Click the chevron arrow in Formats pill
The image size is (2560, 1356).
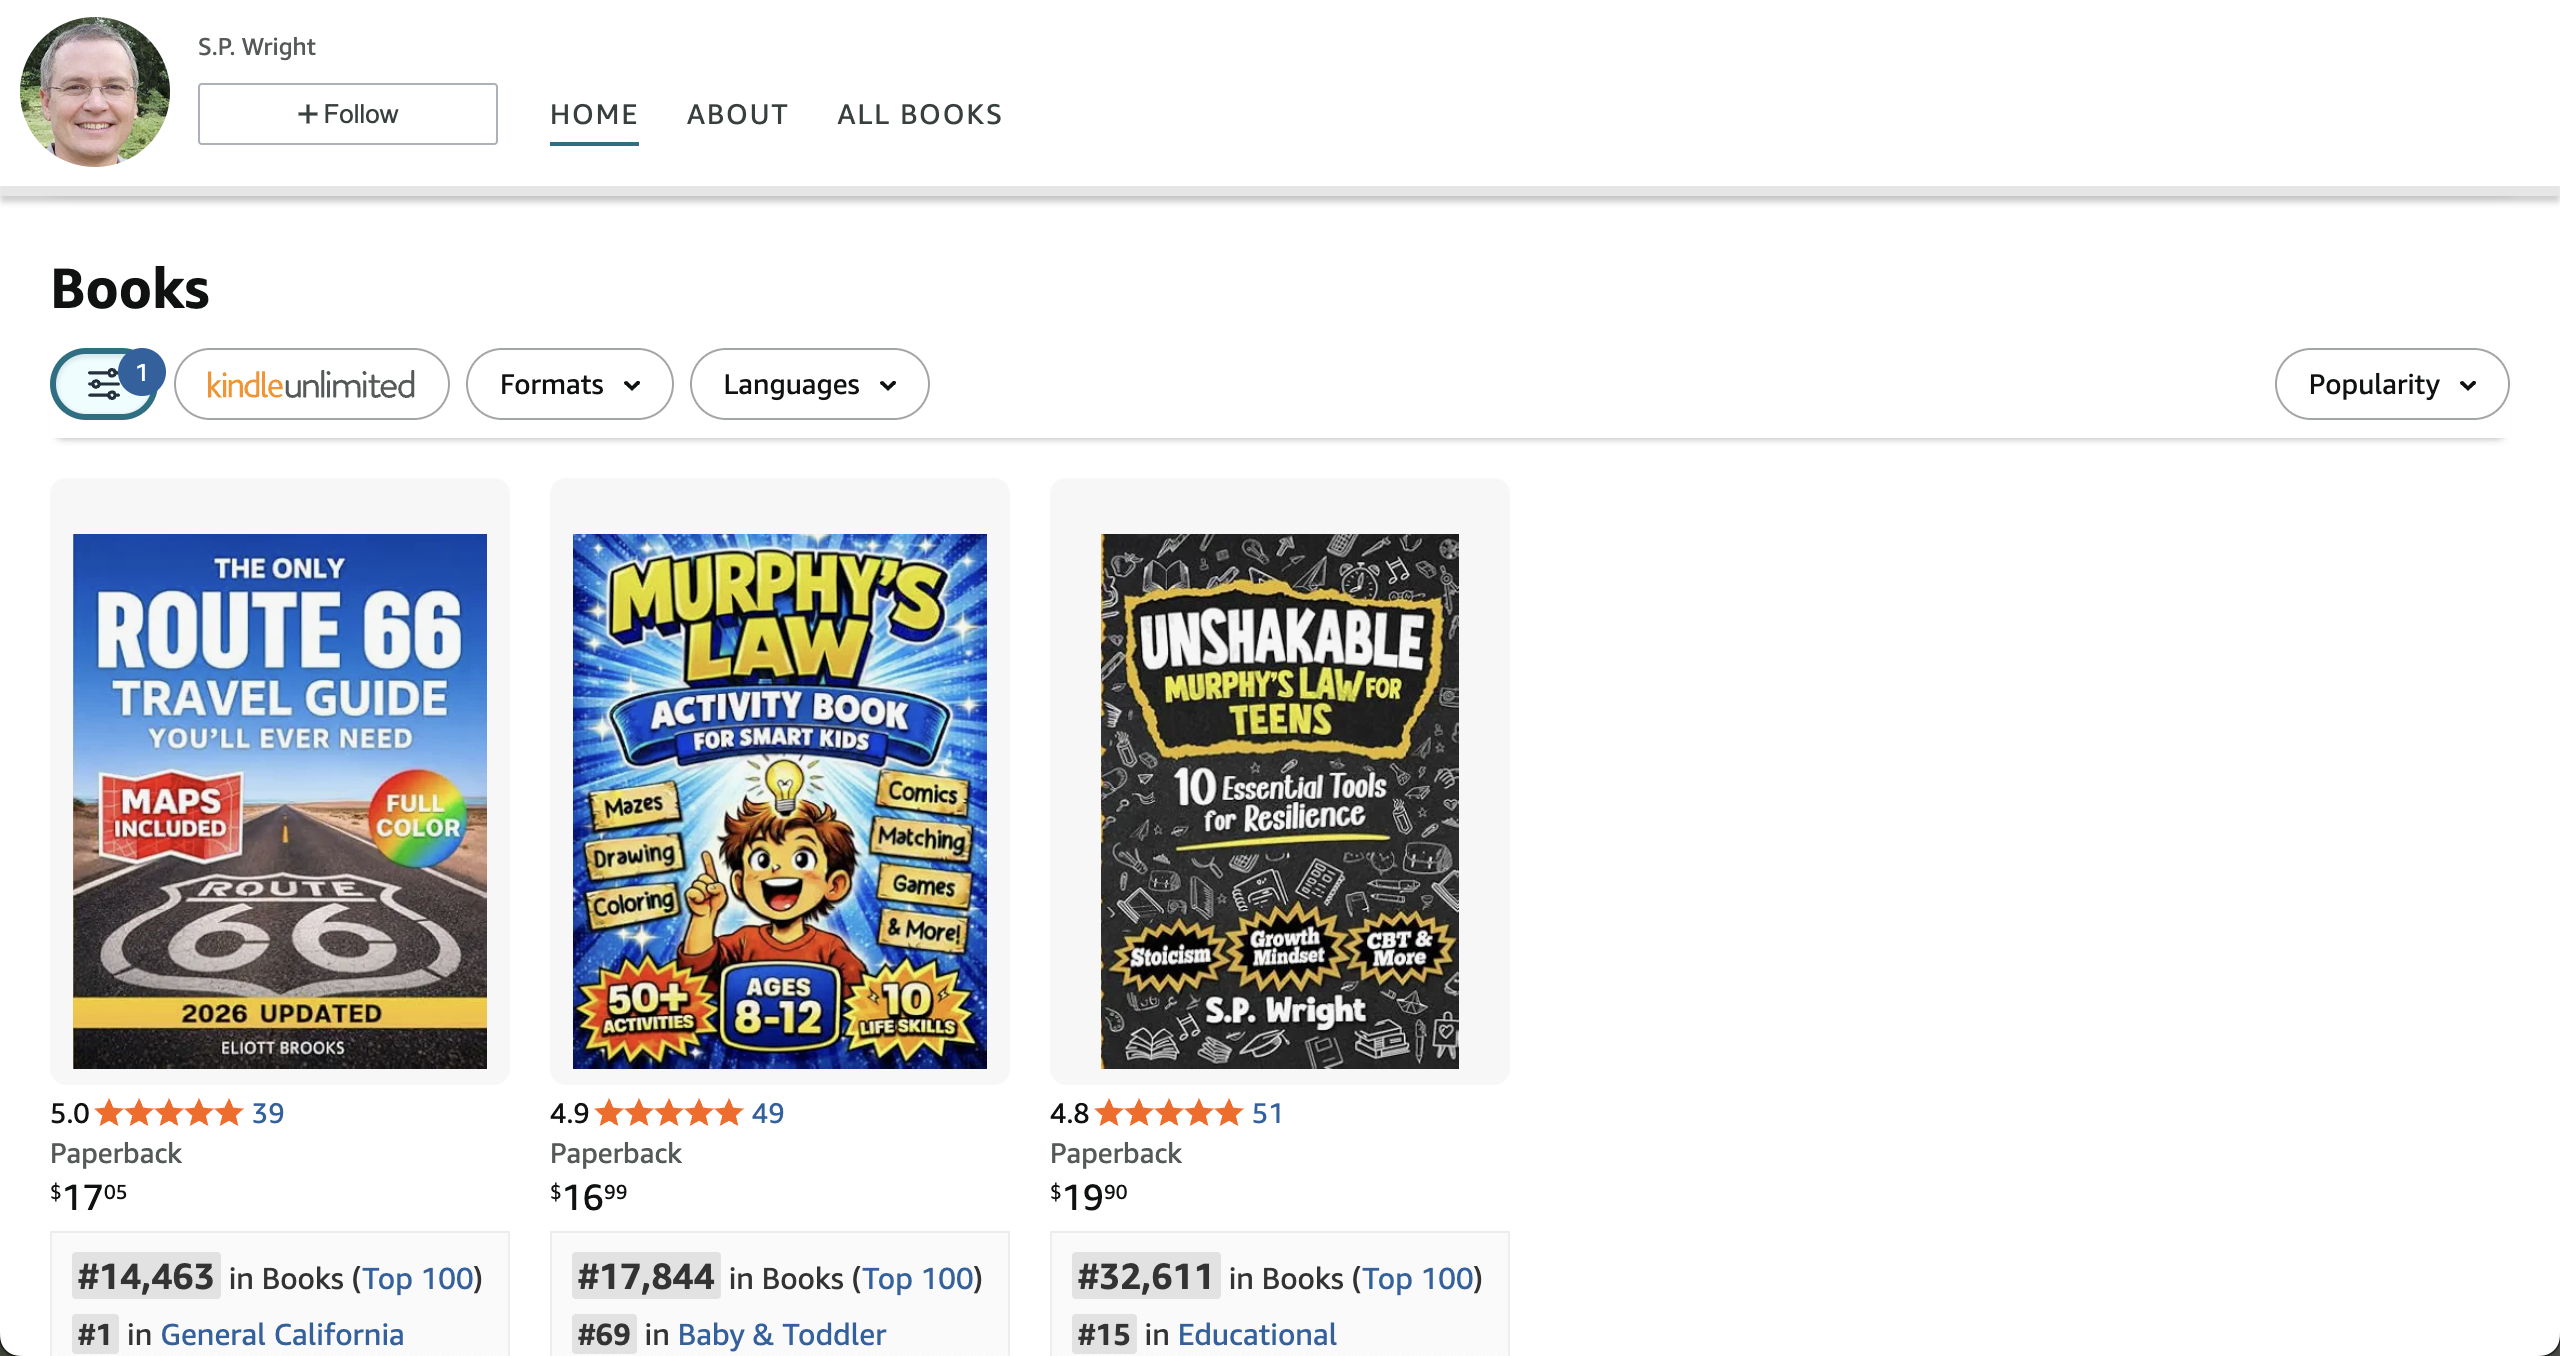pos(632,385)
